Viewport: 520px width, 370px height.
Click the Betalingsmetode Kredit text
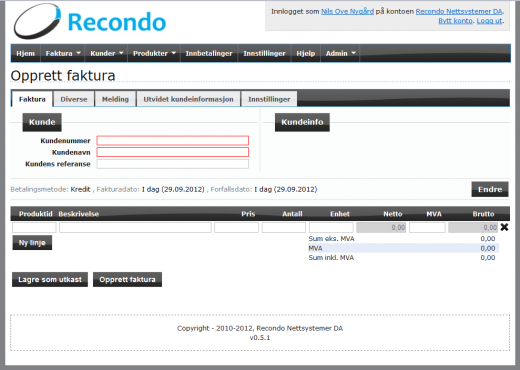click(51, 189)
